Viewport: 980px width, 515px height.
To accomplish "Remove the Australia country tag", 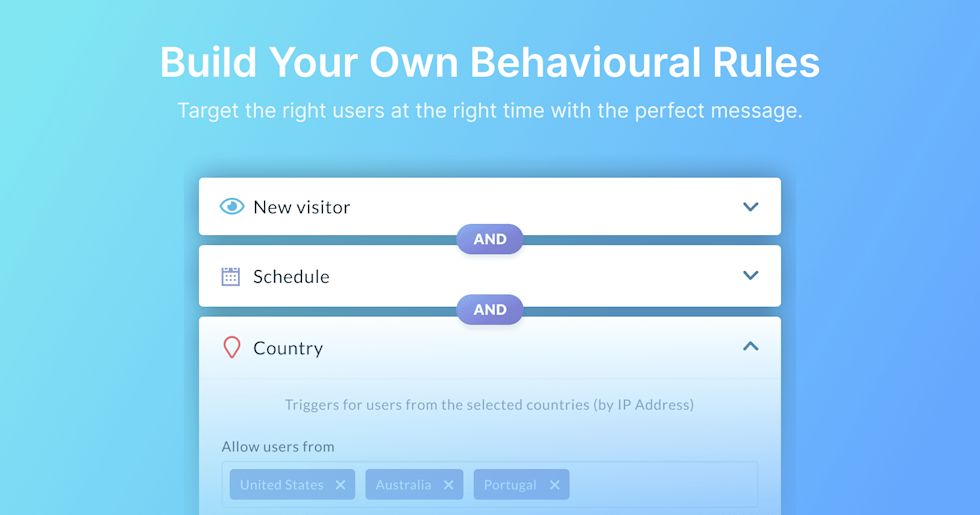I will tap(448, 485).
